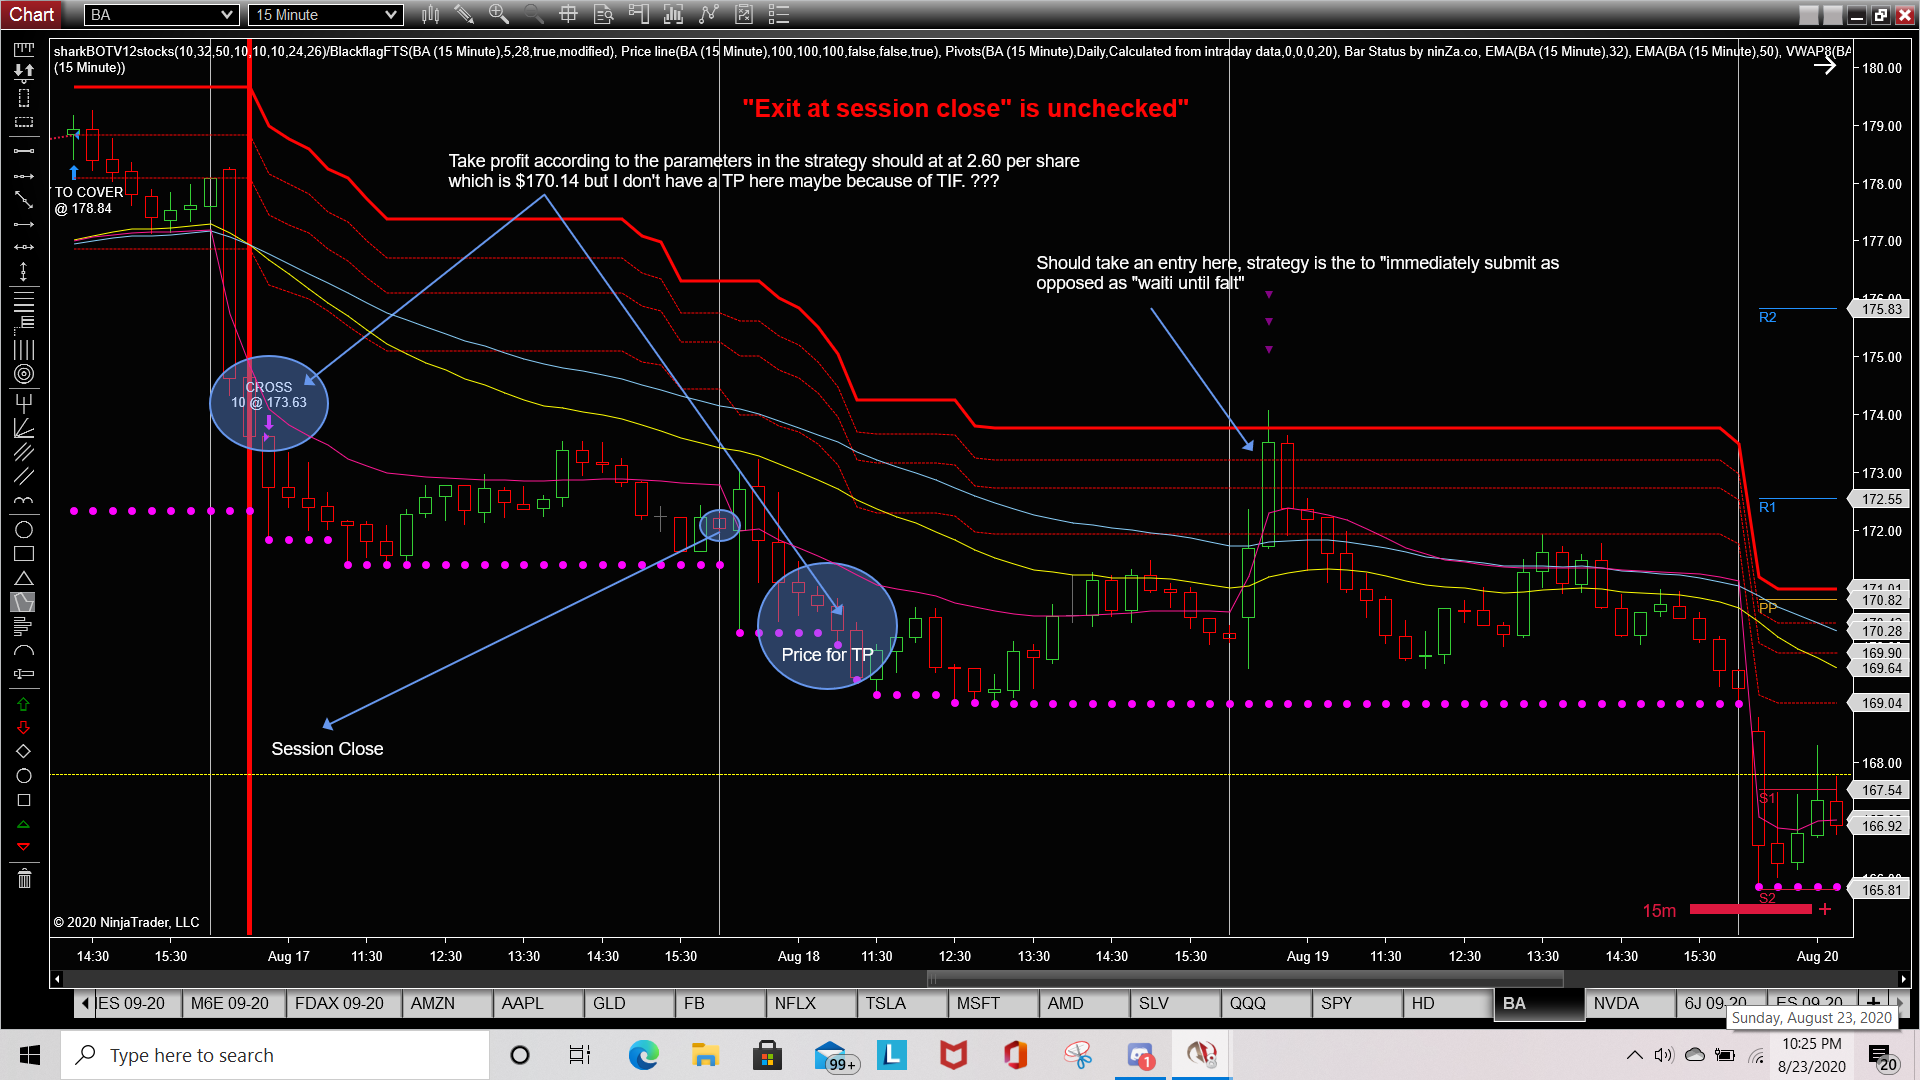Image resolution: width=1920 pixels, height=1080 pixels.
Task: Open the data box icon in toolbar
Action: pyautogui.click(x=603, y=14)
